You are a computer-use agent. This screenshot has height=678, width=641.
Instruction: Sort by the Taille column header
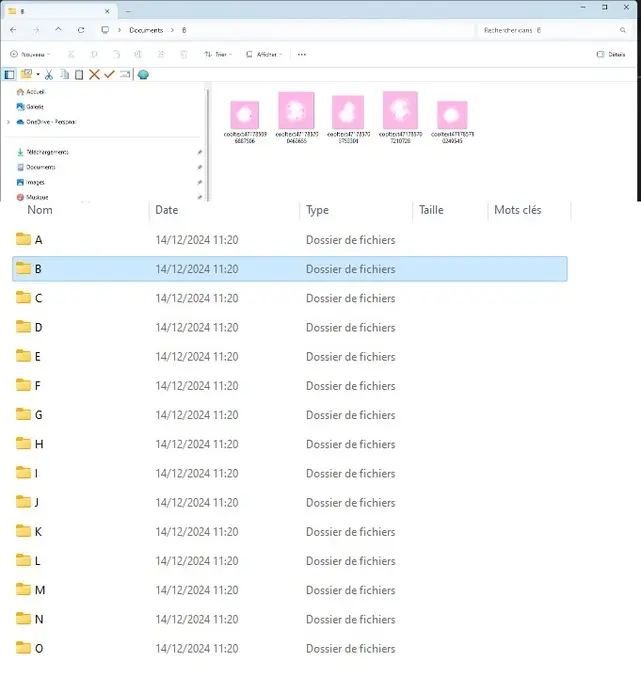click(431, 210)
